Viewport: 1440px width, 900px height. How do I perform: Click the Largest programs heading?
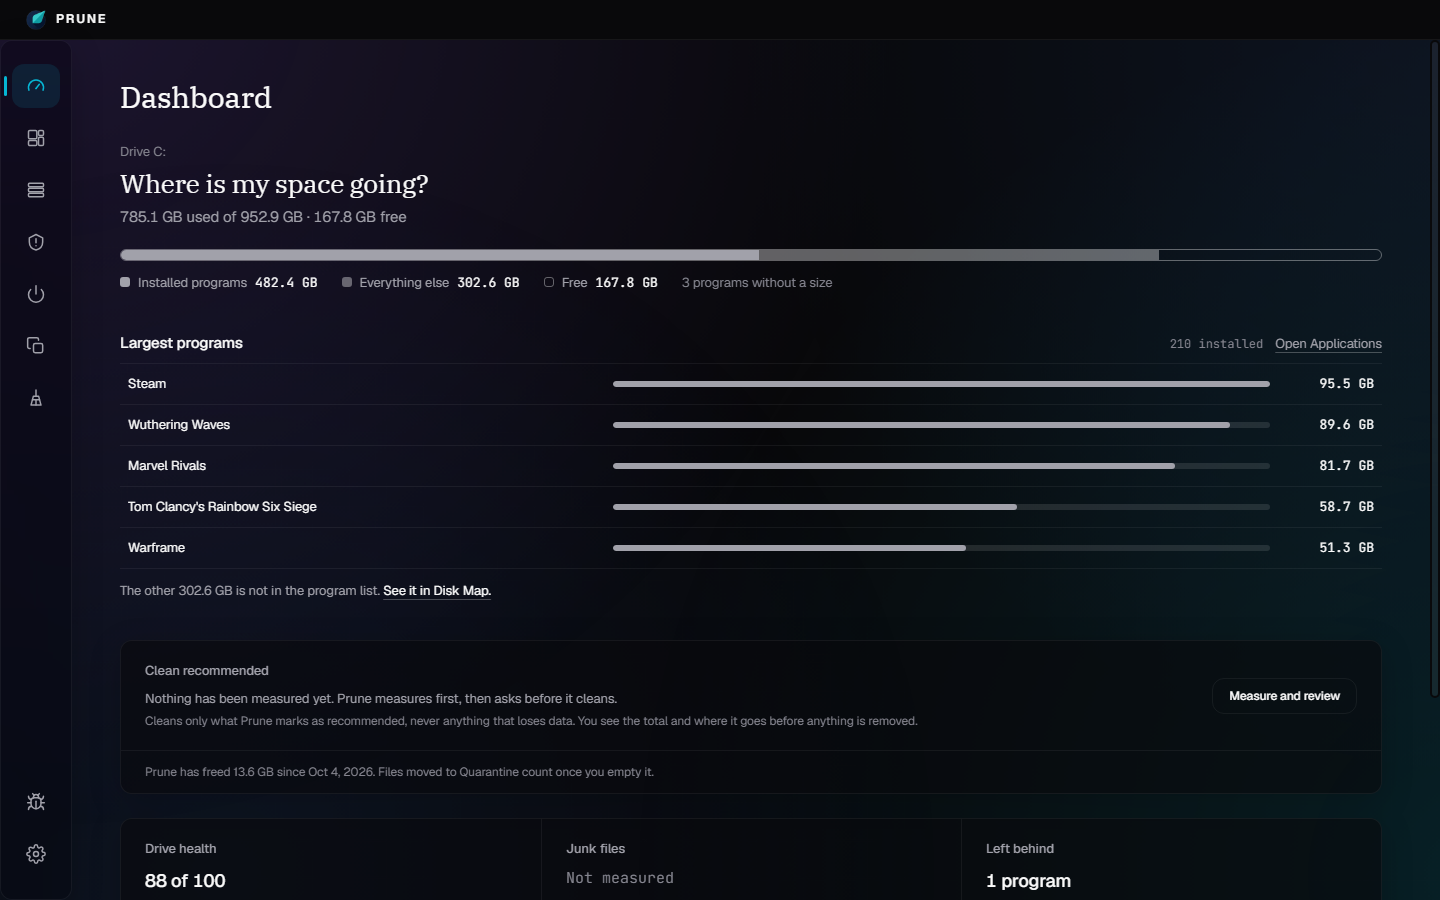click(x=181, y=343)
